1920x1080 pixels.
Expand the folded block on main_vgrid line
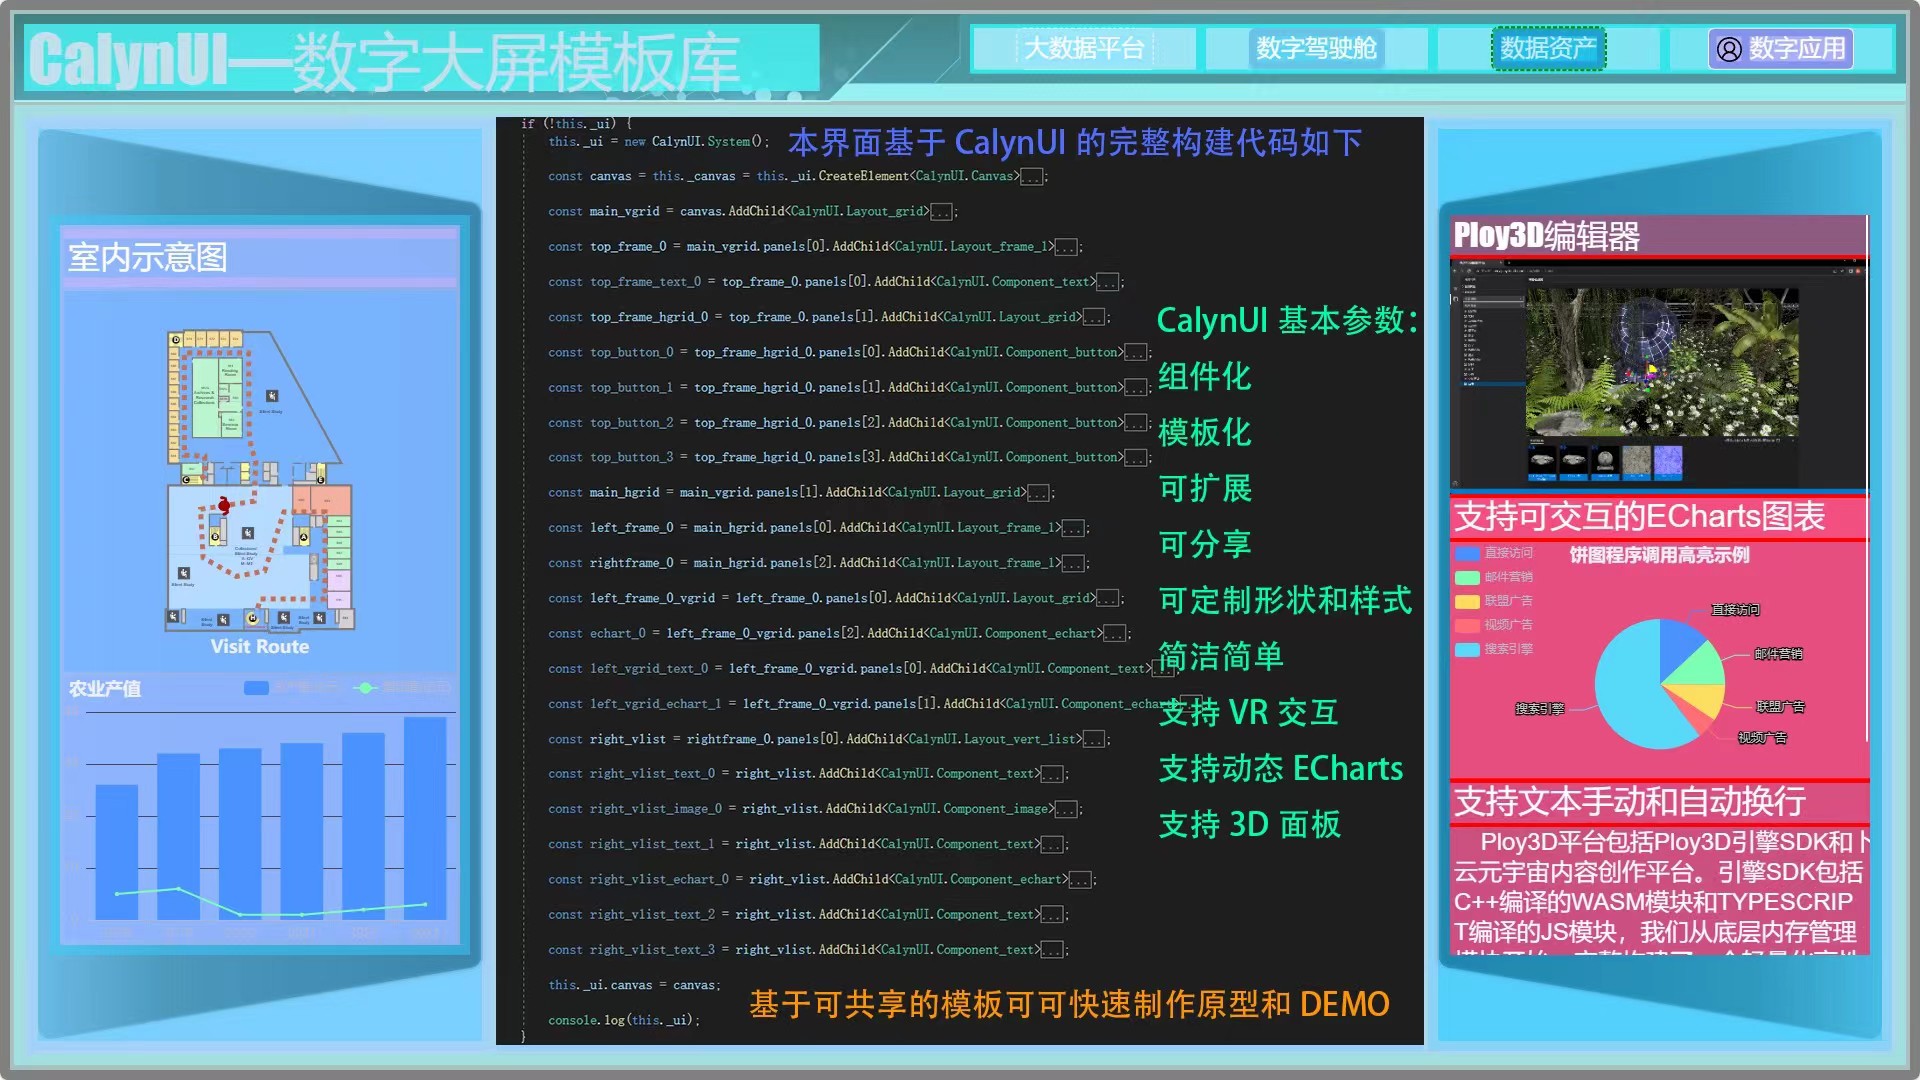click(941, 212)
